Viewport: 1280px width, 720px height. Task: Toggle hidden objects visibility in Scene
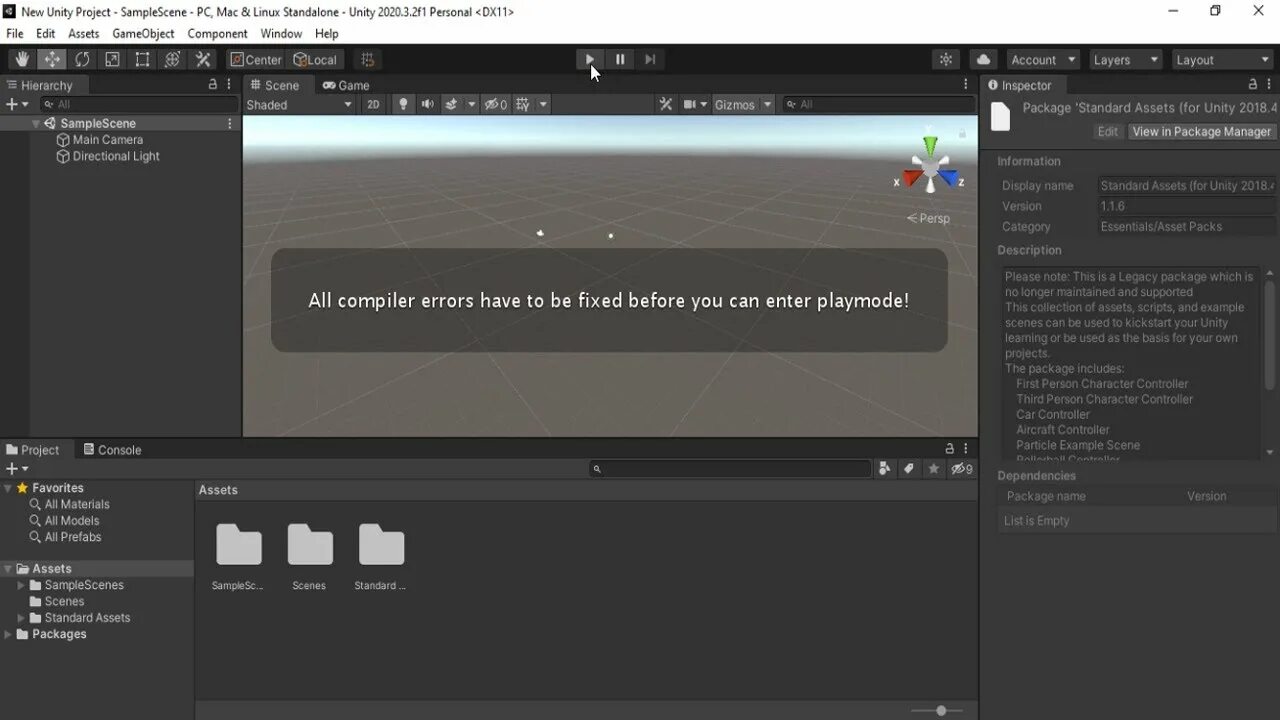tap(496, 104)
